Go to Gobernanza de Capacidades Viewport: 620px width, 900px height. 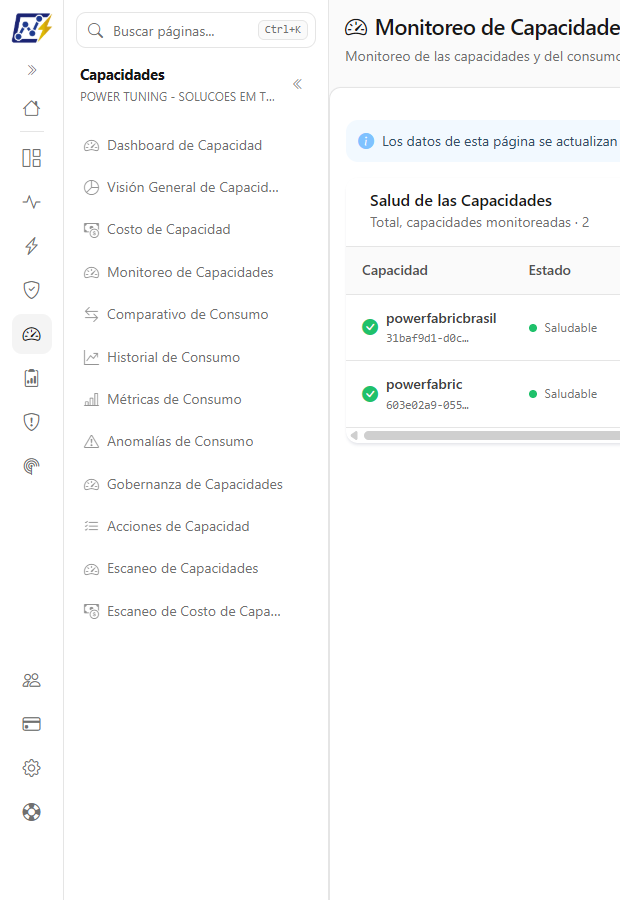click(x=195, y=484)
